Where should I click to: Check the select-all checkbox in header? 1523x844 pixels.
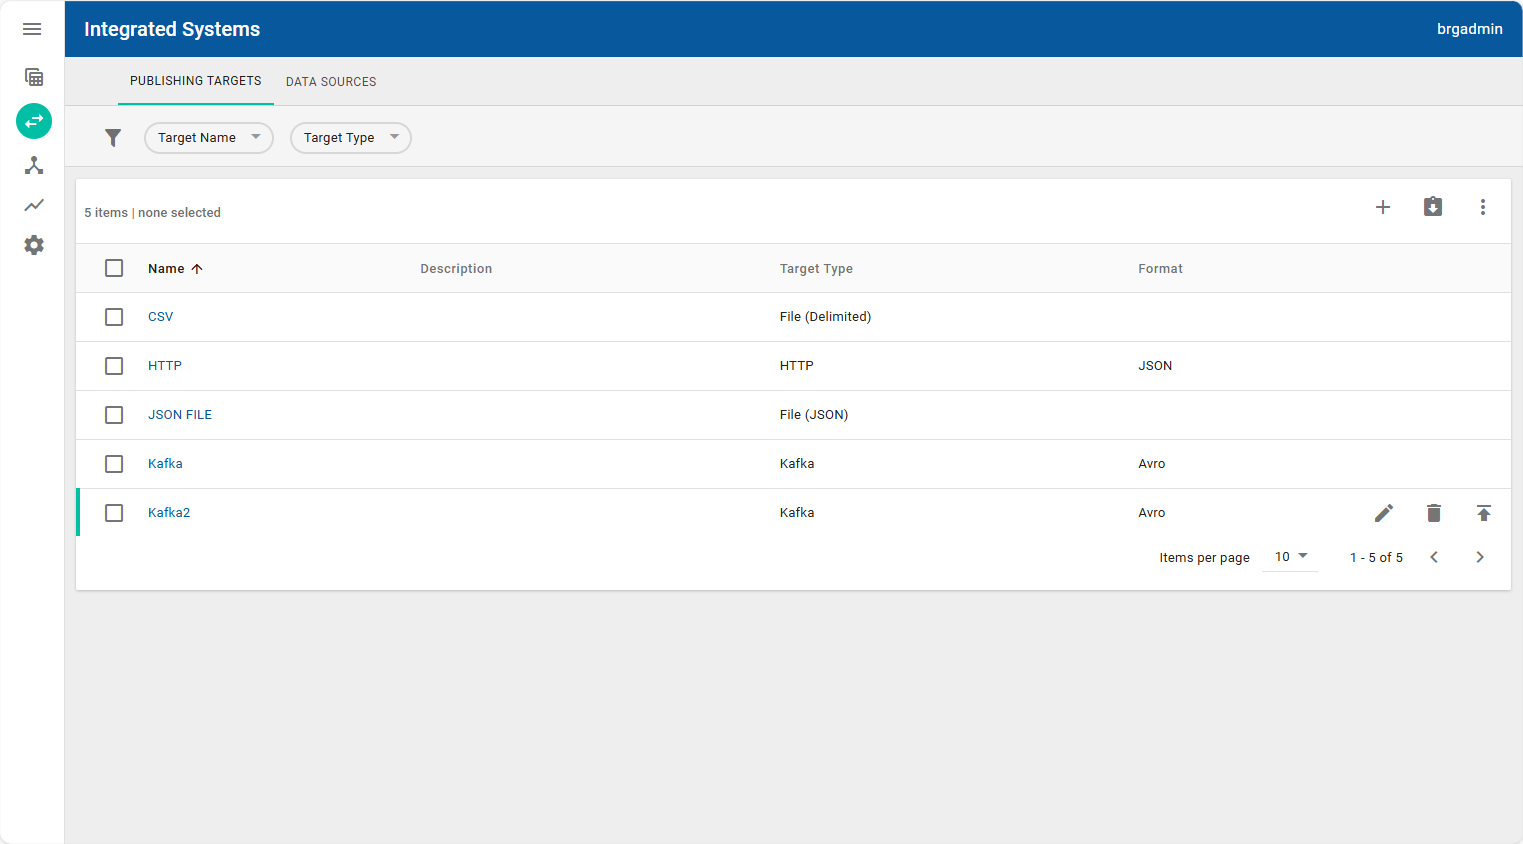114,268
